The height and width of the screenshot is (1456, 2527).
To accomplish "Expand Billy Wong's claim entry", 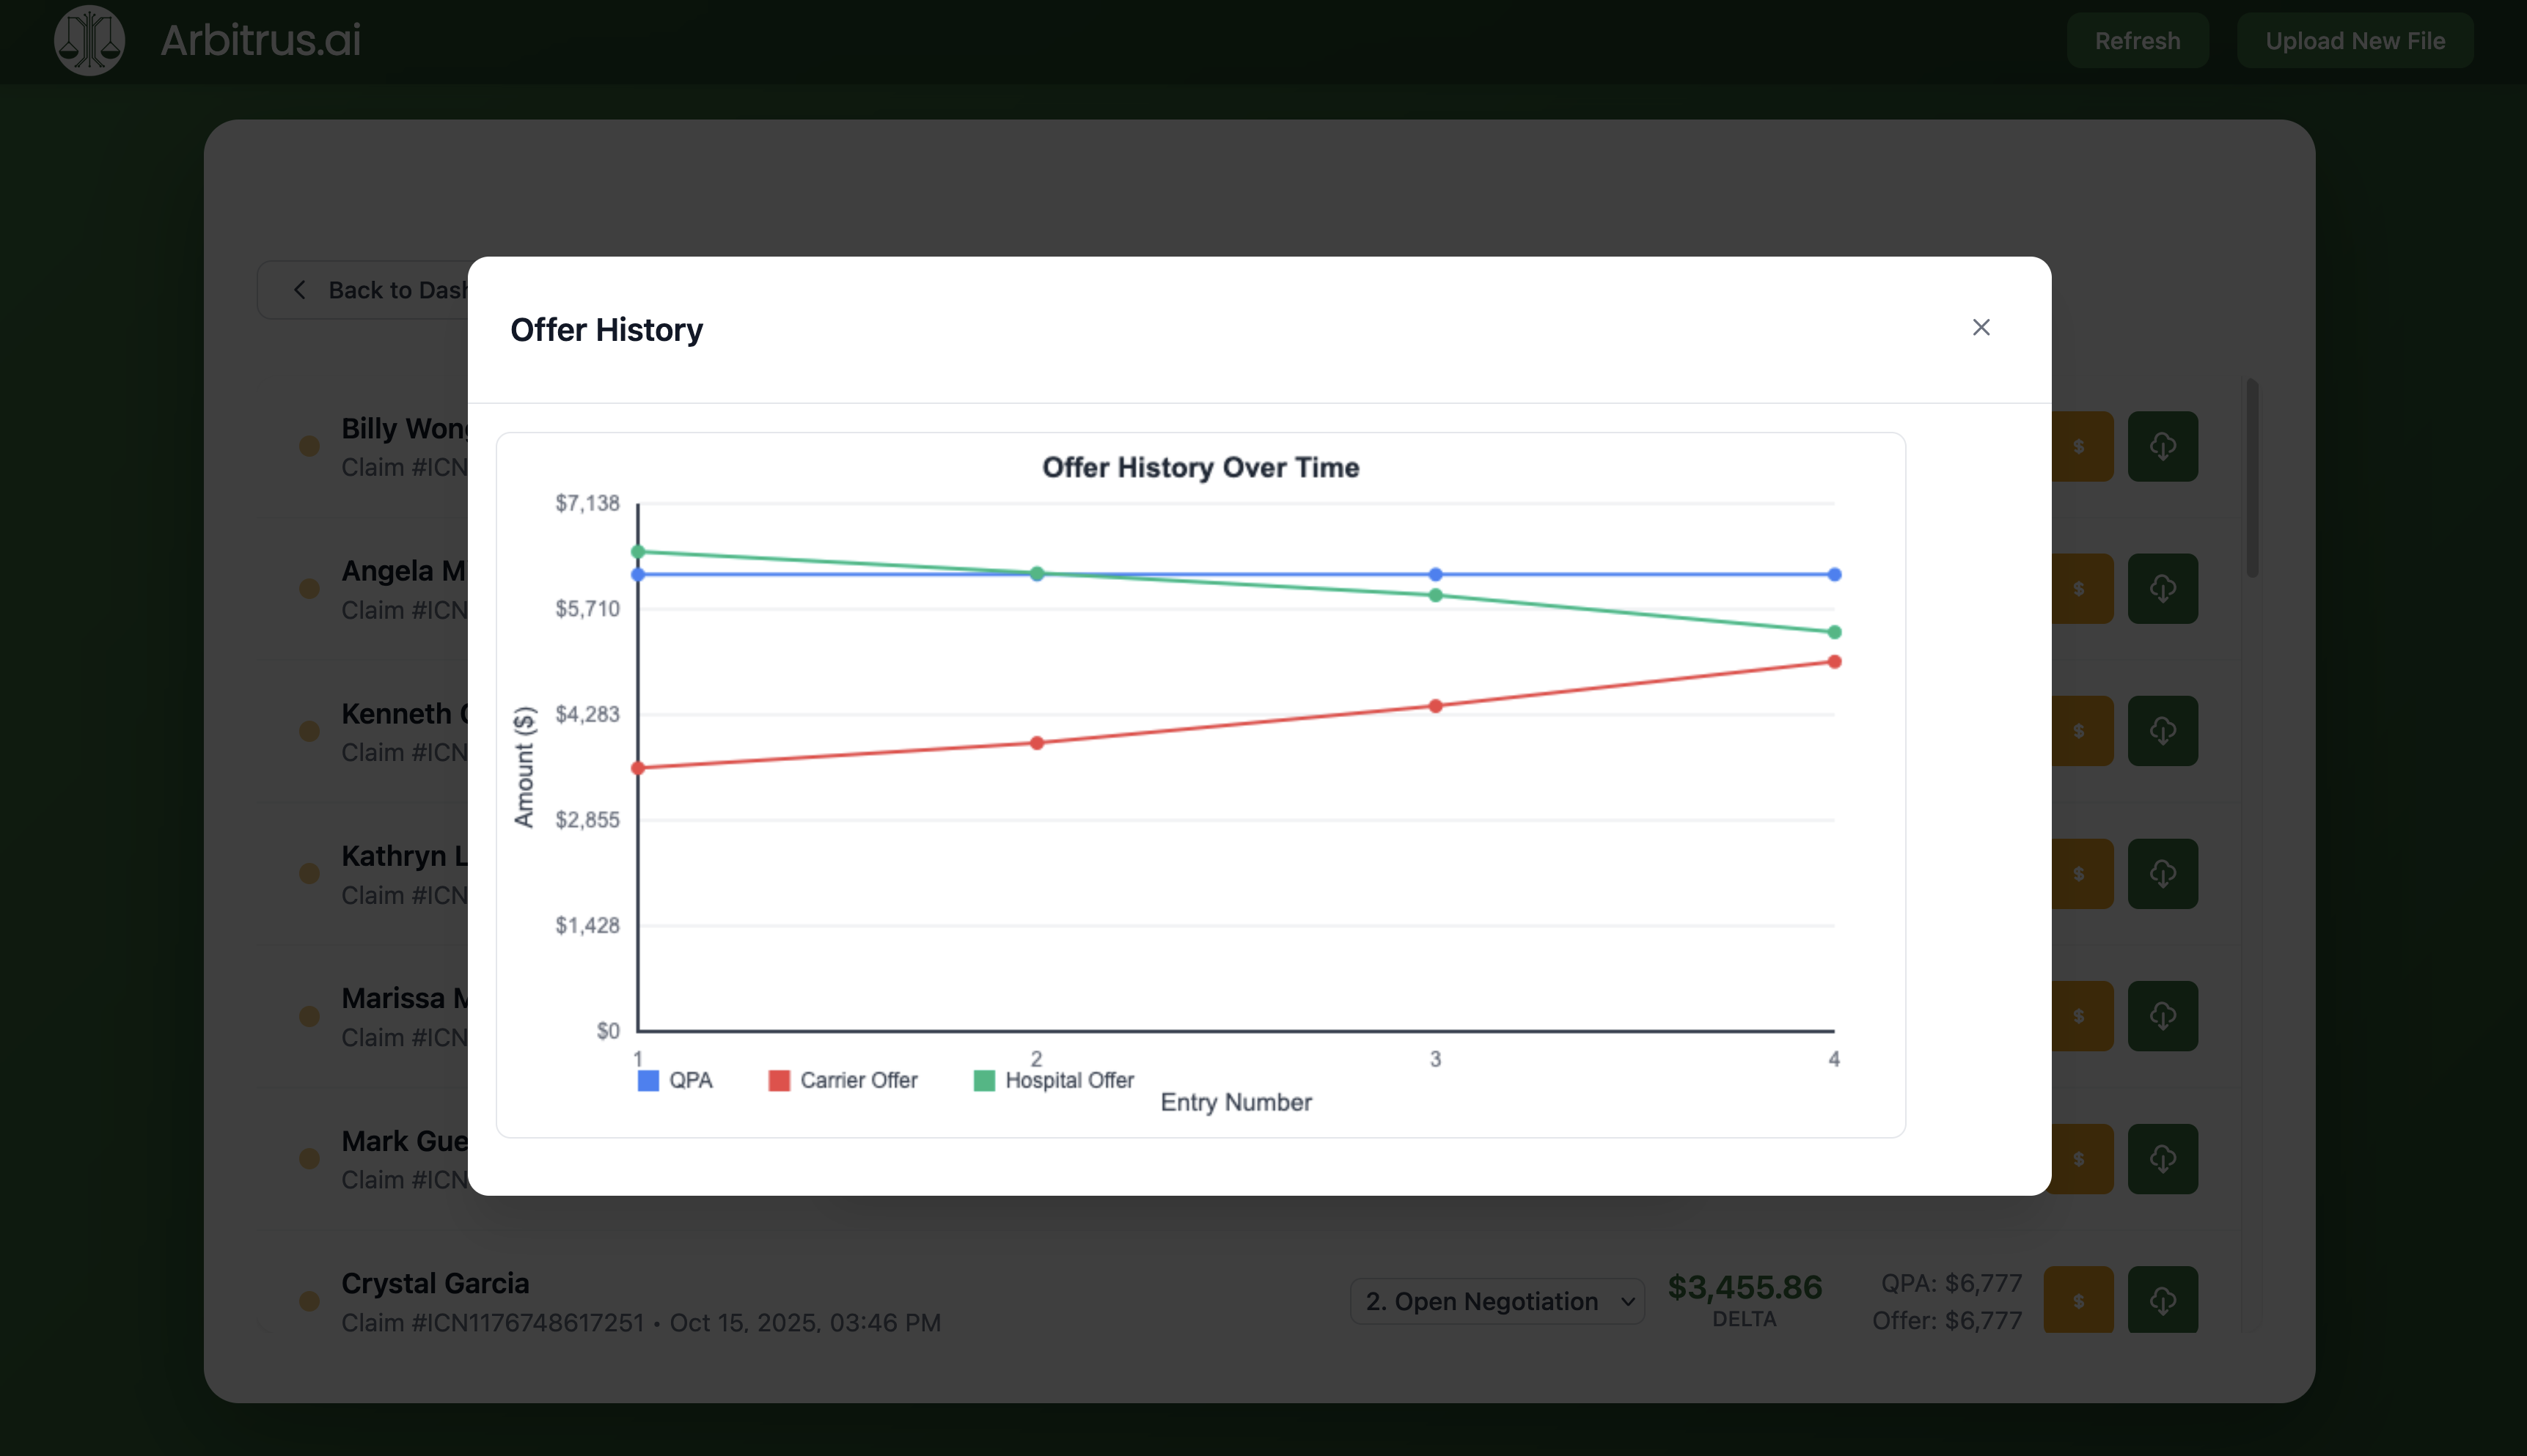I will click(405, 428).
